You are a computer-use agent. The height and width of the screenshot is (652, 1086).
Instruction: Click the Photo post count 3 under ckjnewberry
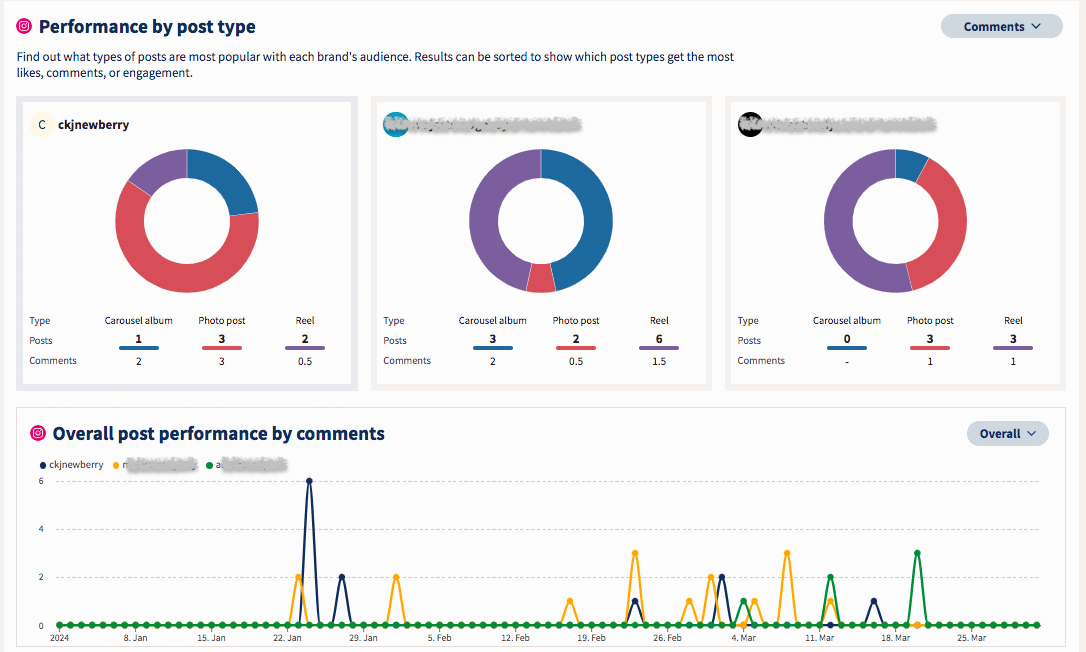(x=222, y=339)
